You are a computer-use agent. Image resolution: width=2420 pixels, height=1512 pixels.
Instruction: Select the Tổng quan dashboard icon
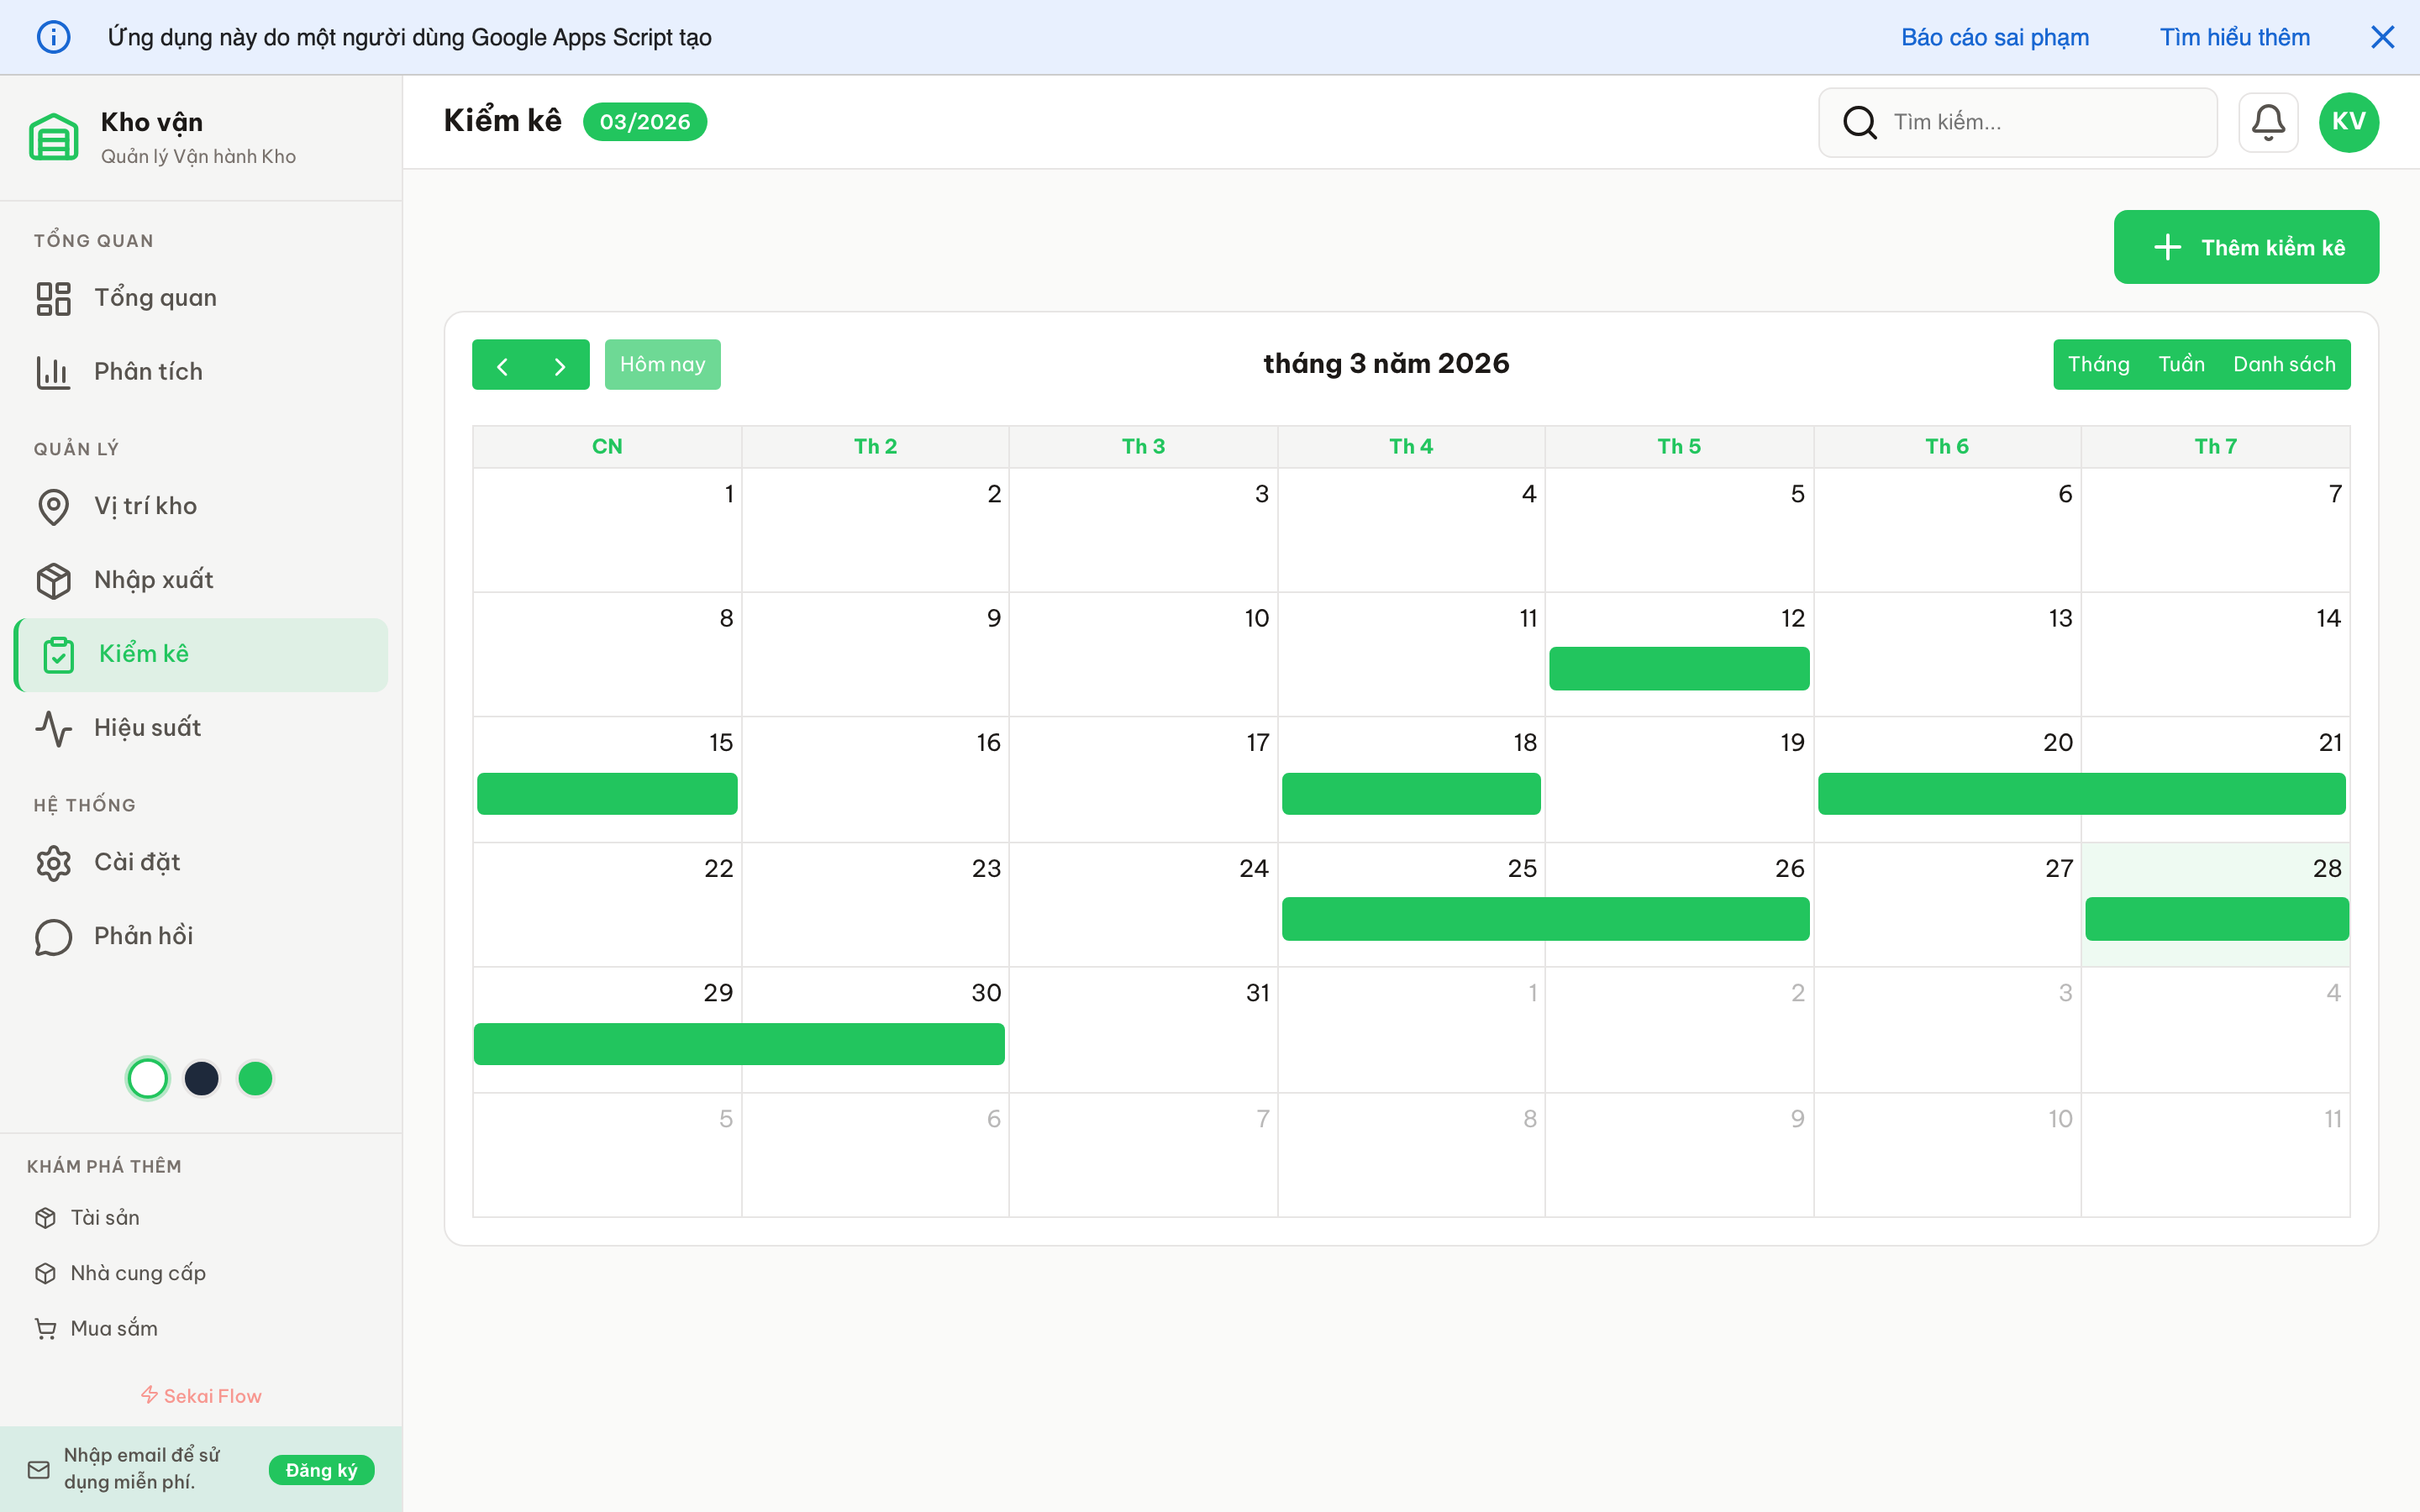click(x=54, y=297)
